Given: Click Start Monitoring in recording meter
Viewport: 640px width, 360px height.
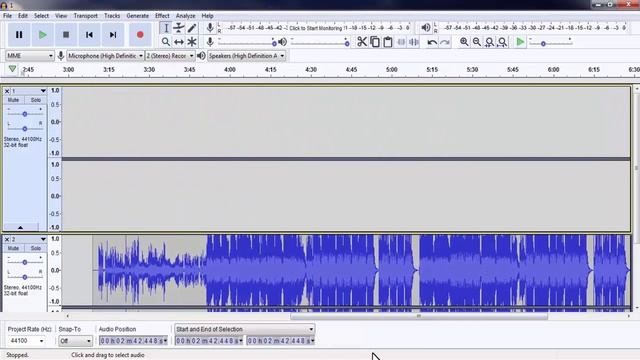Looking at the screenshot, I should (x=316, y=28).
